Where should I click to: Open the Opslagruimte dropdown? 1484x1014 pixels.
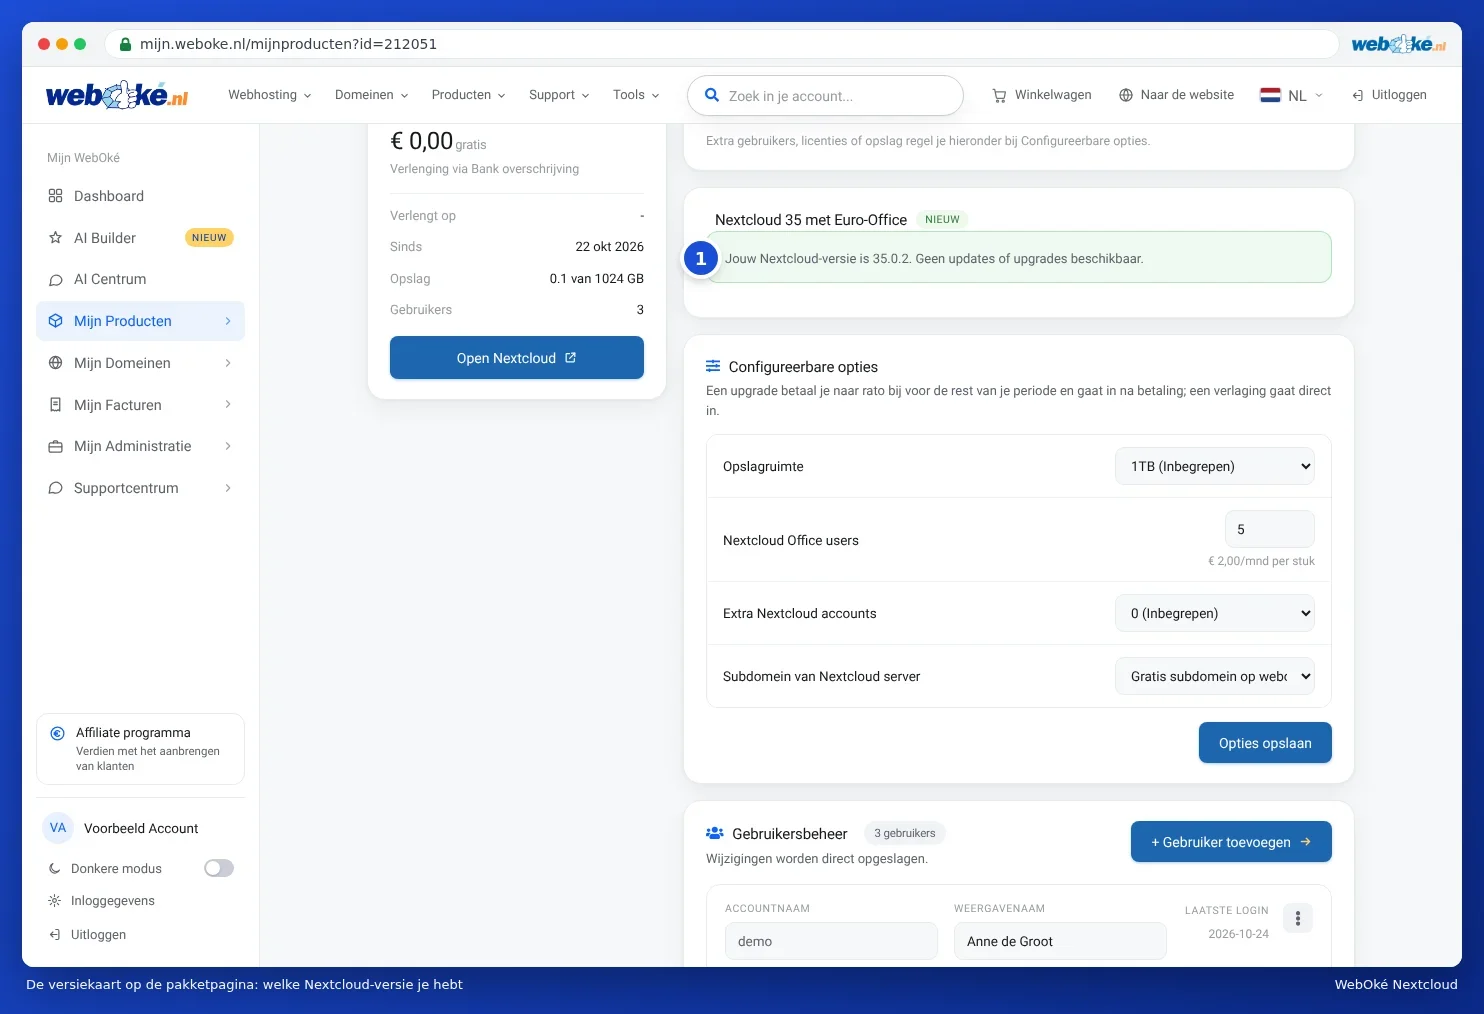(1215, 466)
